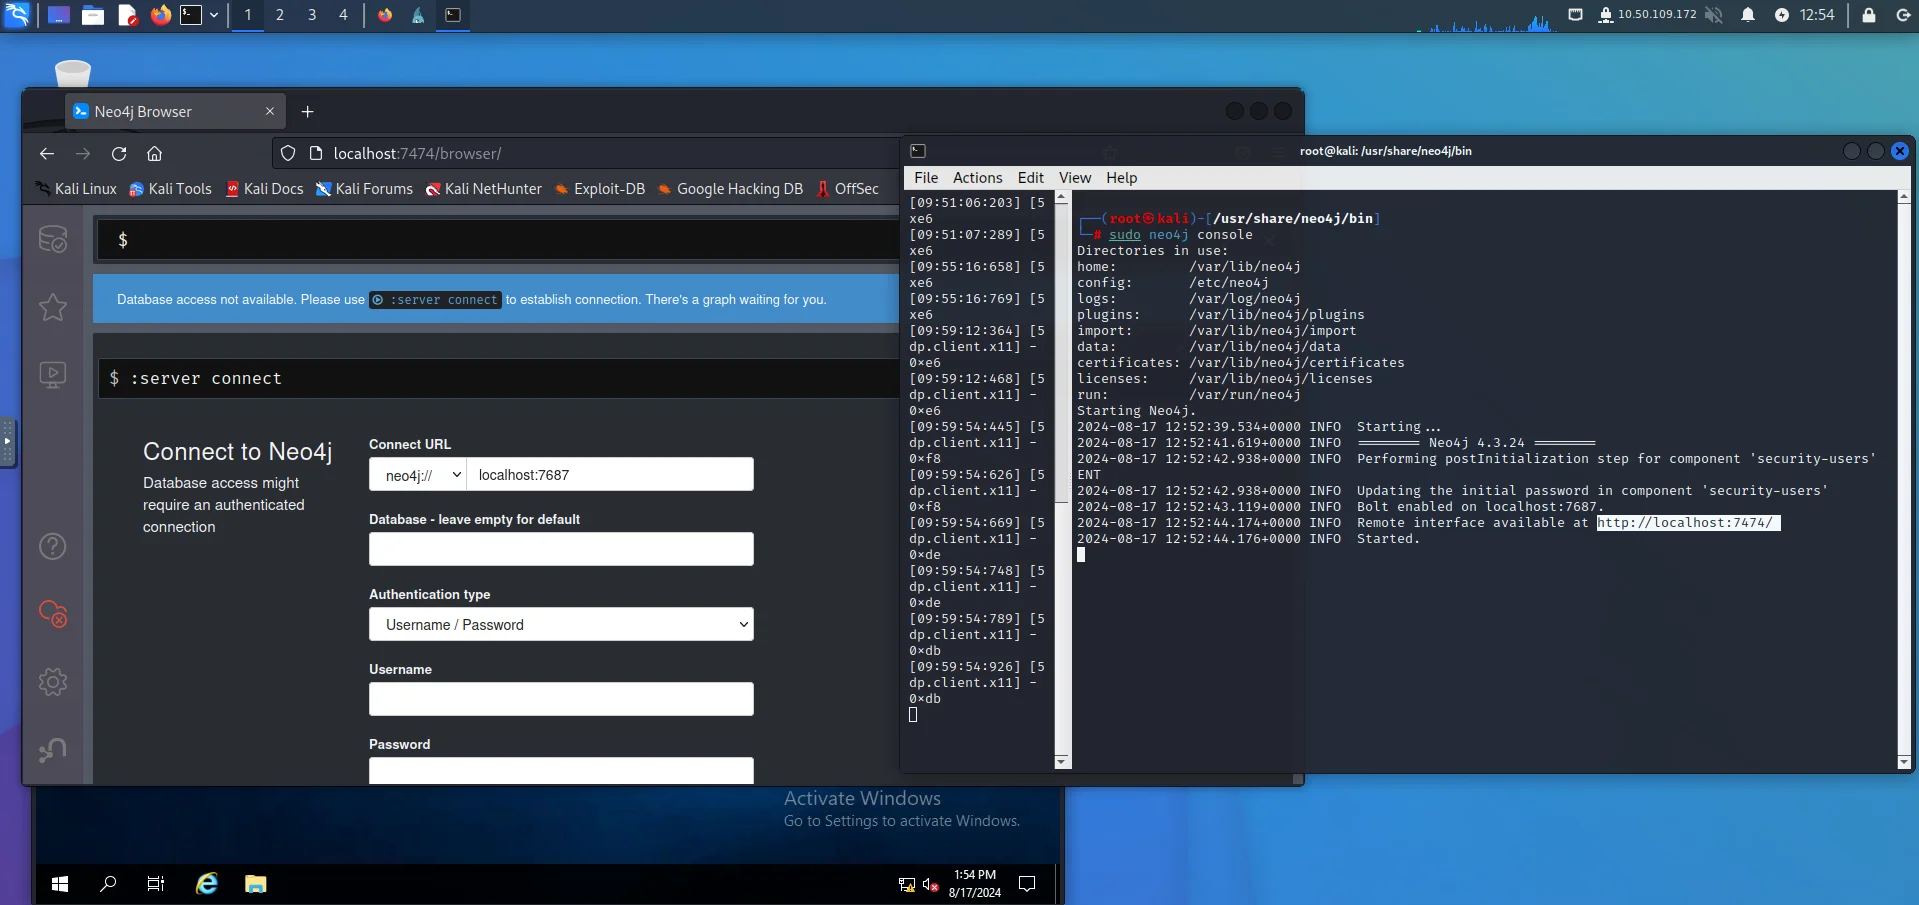The width and height of the screenshot is (1919, 905).
Task: Unmute audio via muted speaker tray icon
Action: pos(1714,15)
